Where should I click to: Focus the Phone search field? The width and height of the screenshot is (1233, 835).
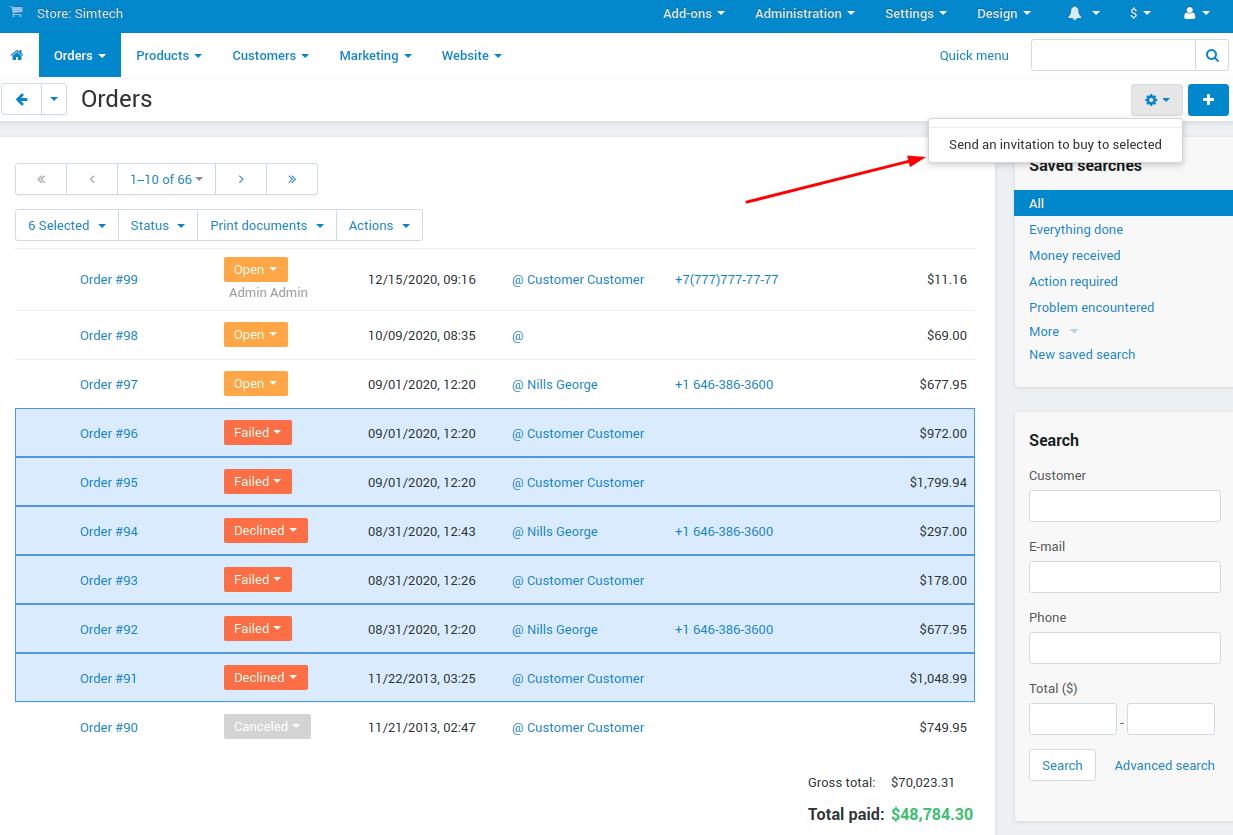click(1125, 648)
